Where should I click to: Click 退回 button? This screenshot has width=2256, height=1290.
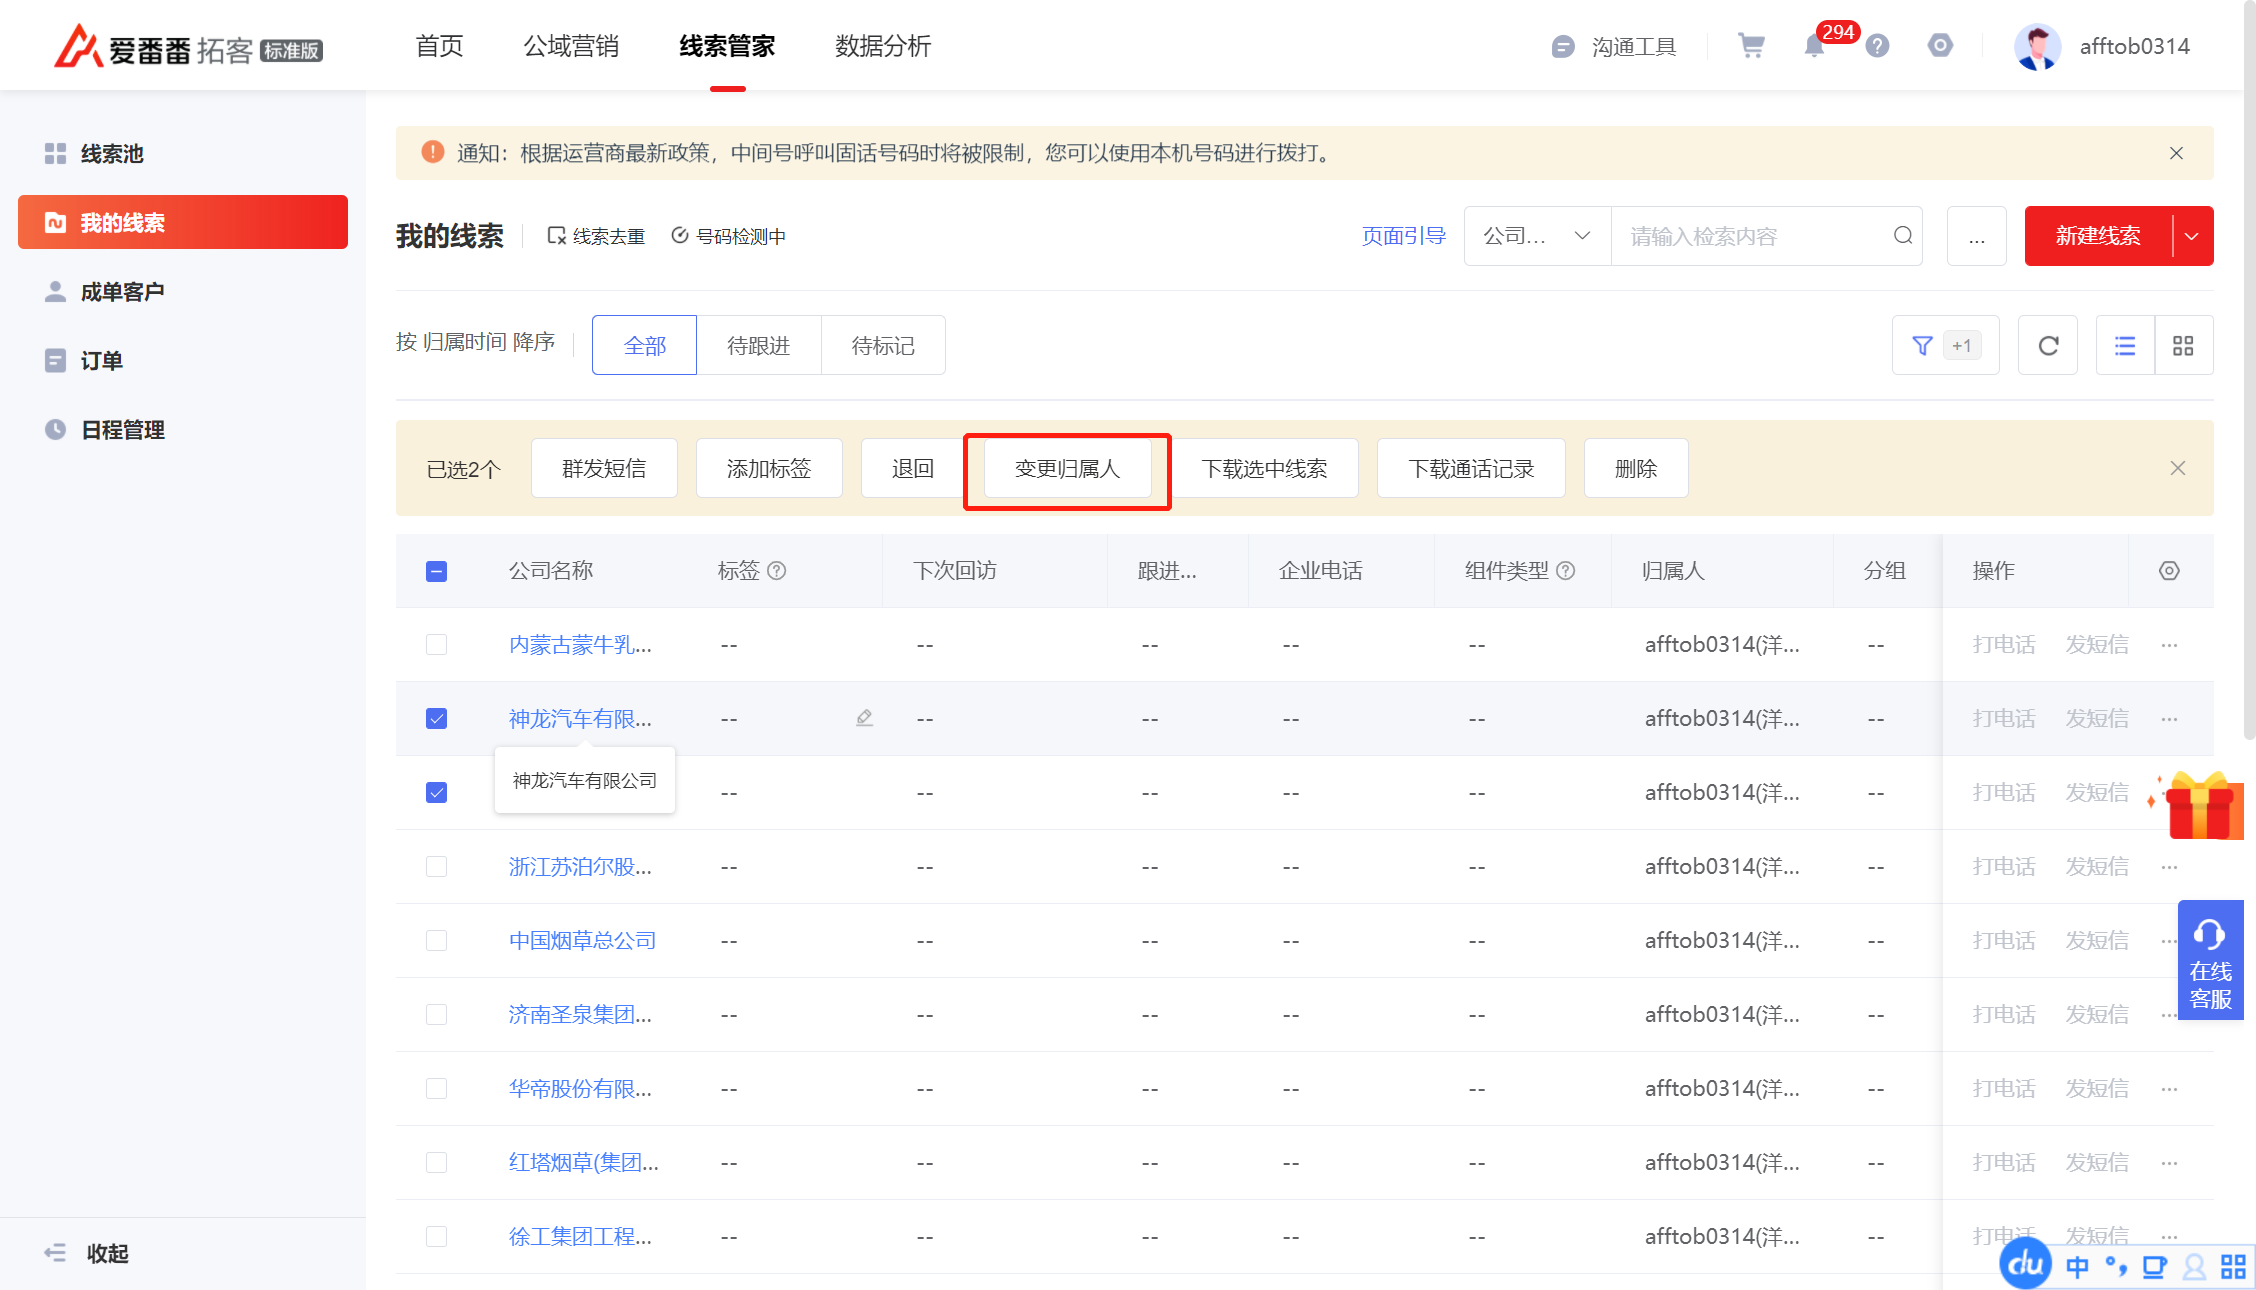coord(913,468)
